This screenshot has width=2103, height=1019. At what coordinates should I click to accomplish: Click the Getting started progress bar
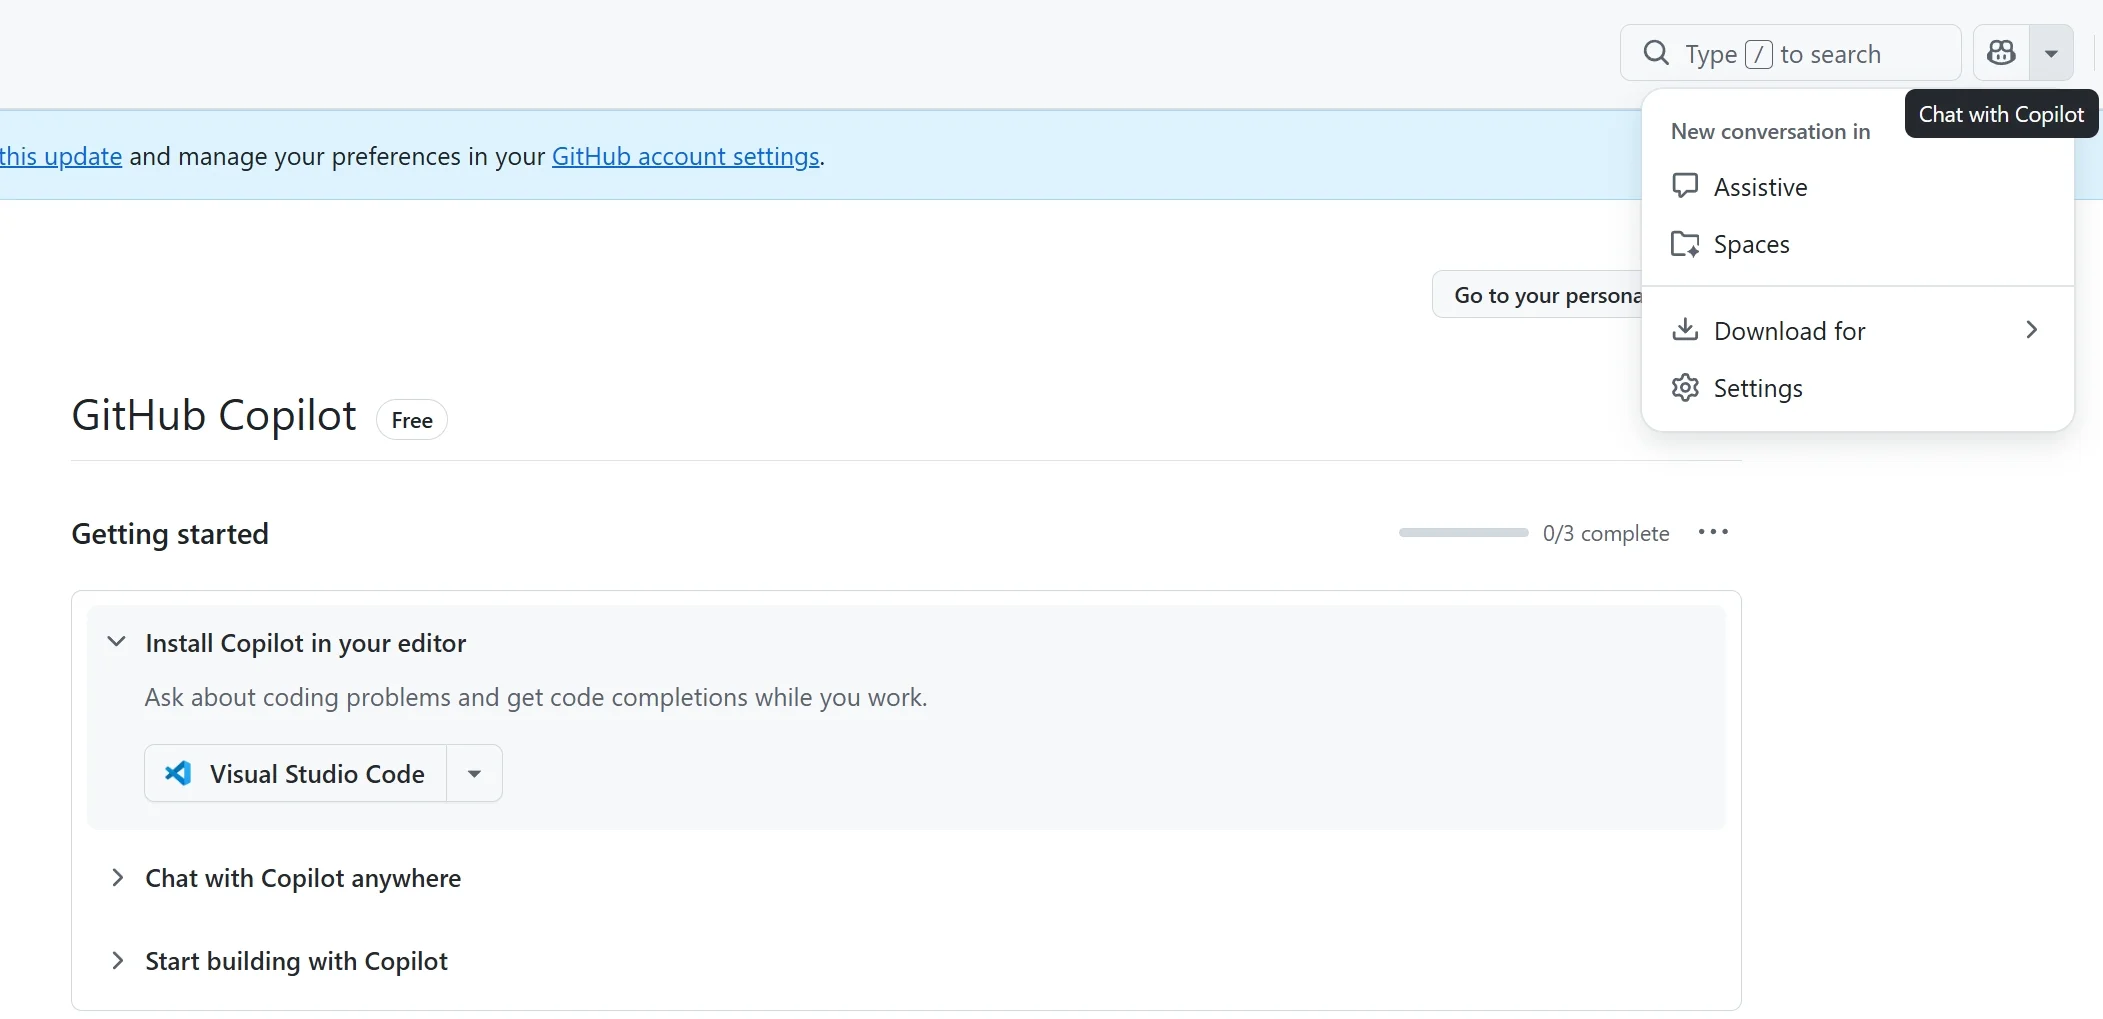coord(1461,533)
